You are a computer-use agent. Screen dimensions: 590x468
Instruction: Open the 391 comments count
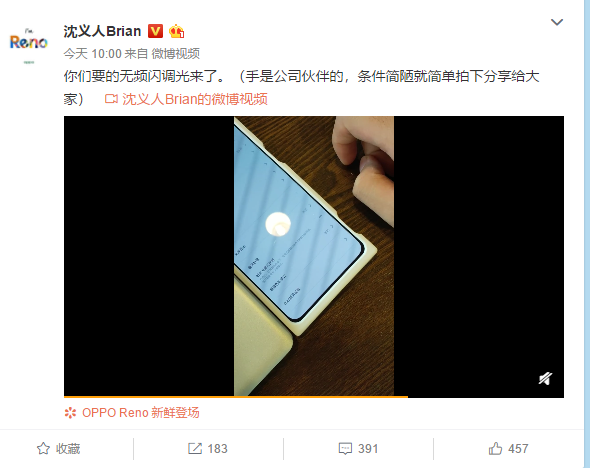(x=368, y=448)
